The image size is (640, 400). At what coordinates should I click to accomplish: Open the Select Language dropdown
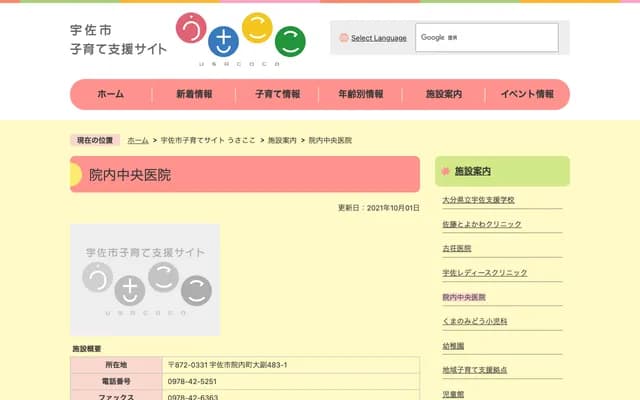378,38
